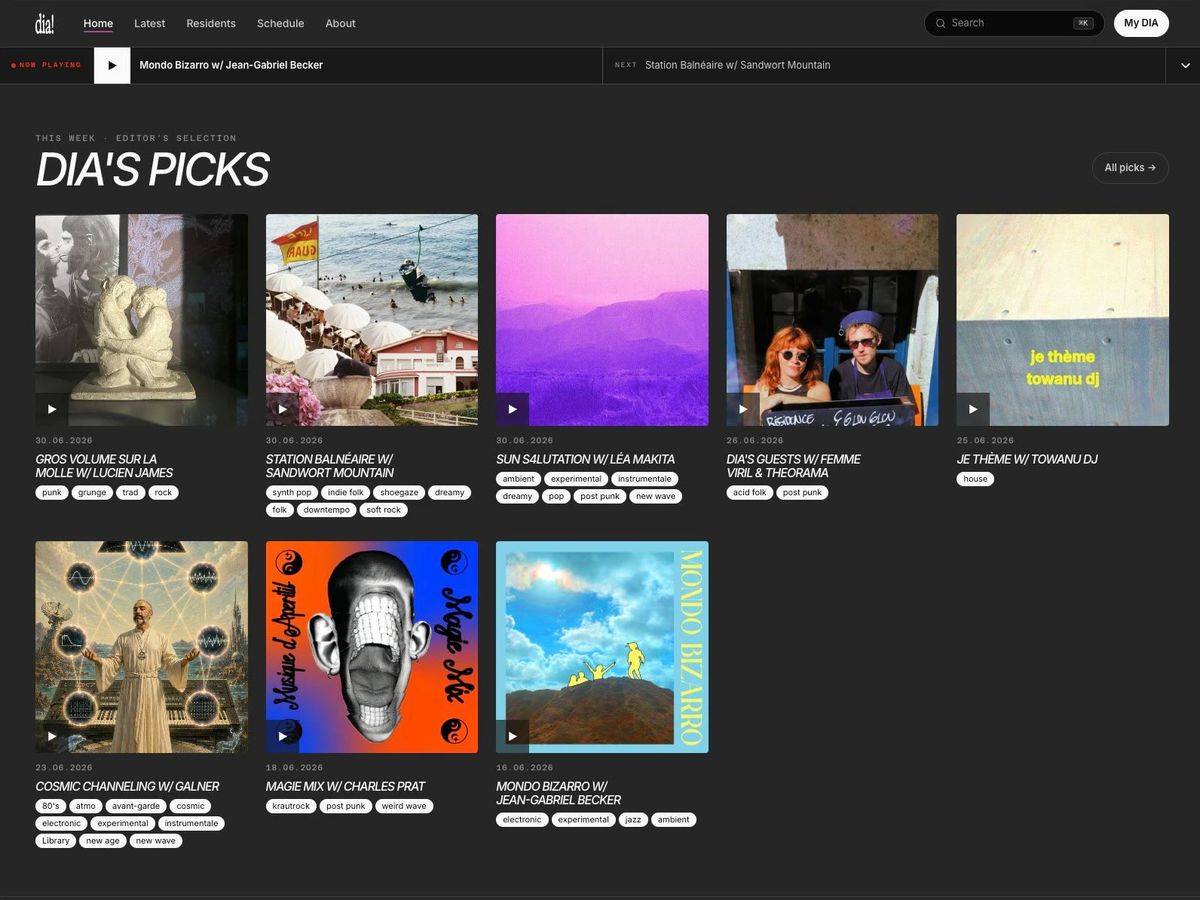Open next show Station Balnéaire in player bar

tap(737, 65)
